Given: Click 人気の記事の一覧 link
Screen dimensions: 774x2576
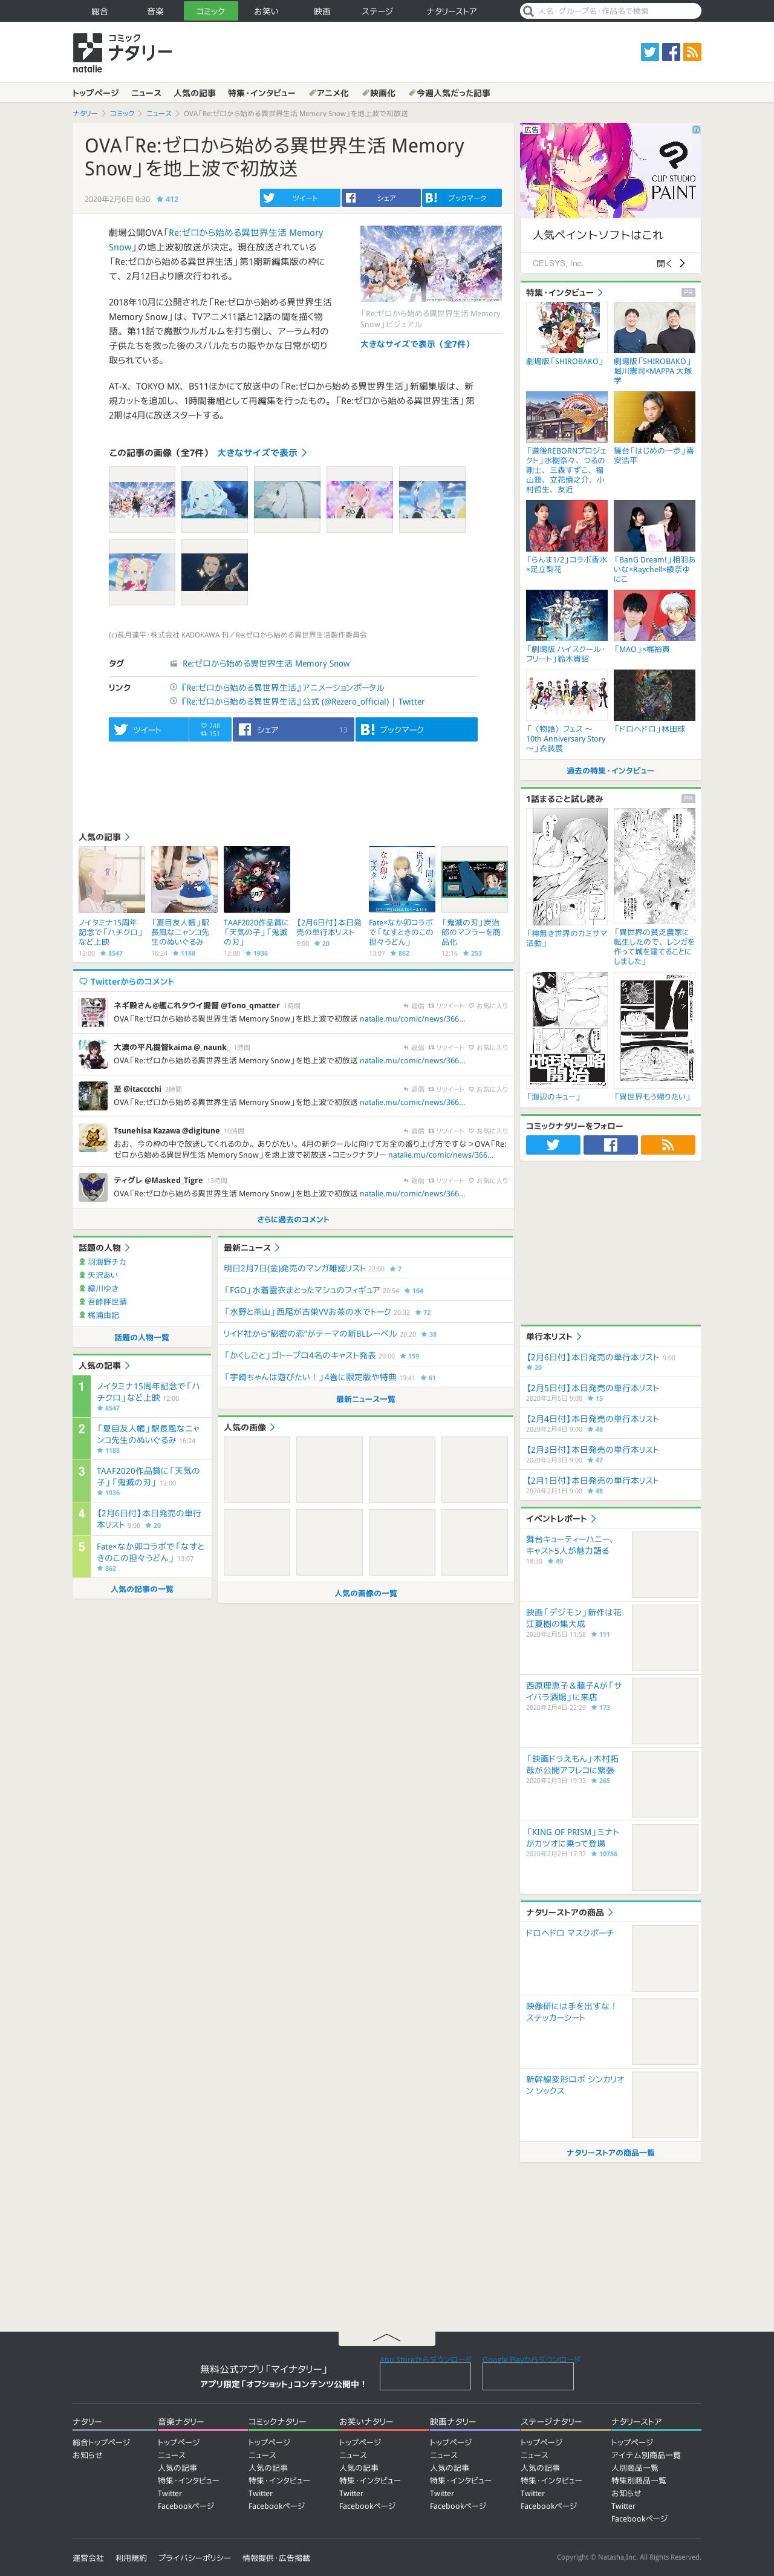Looking at the screenshot, I should click(x=141, y=1589).
